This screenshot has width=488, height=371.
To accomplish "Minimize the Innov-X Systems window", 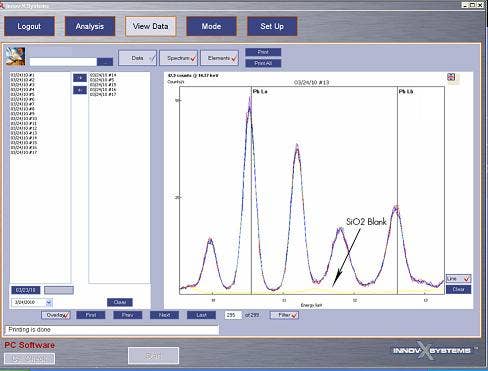I will 465,5.
